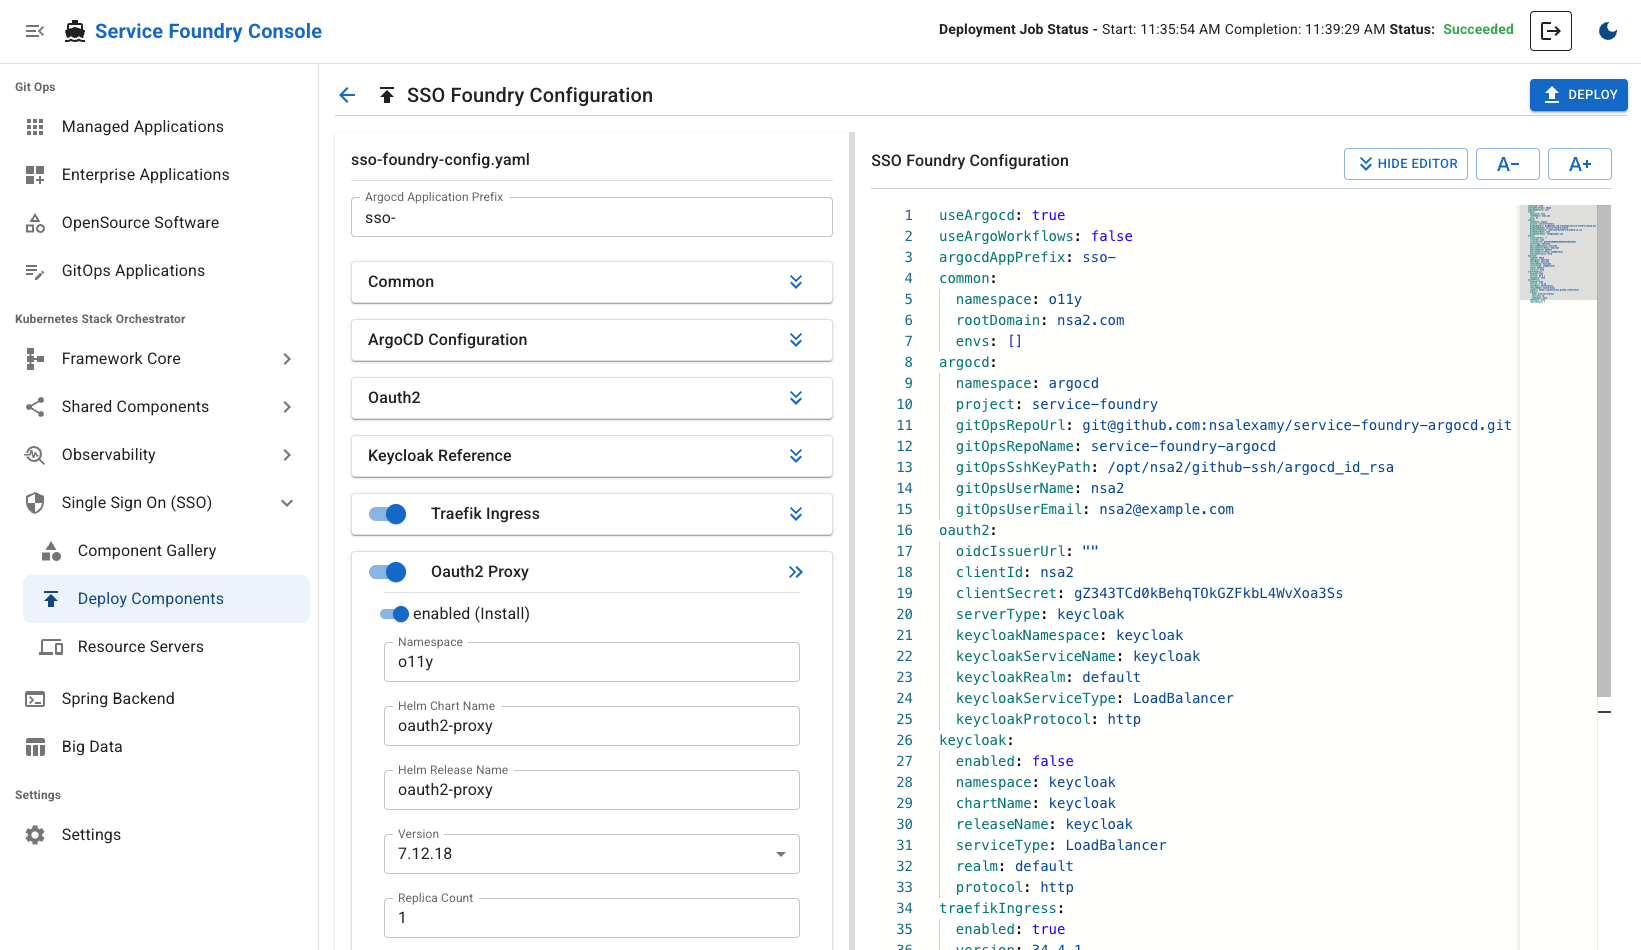Image resolution: width=1641 pixels, height=950 pixels.
Task: Click the Service Foundry Console title link
Action: pos(208,31)
